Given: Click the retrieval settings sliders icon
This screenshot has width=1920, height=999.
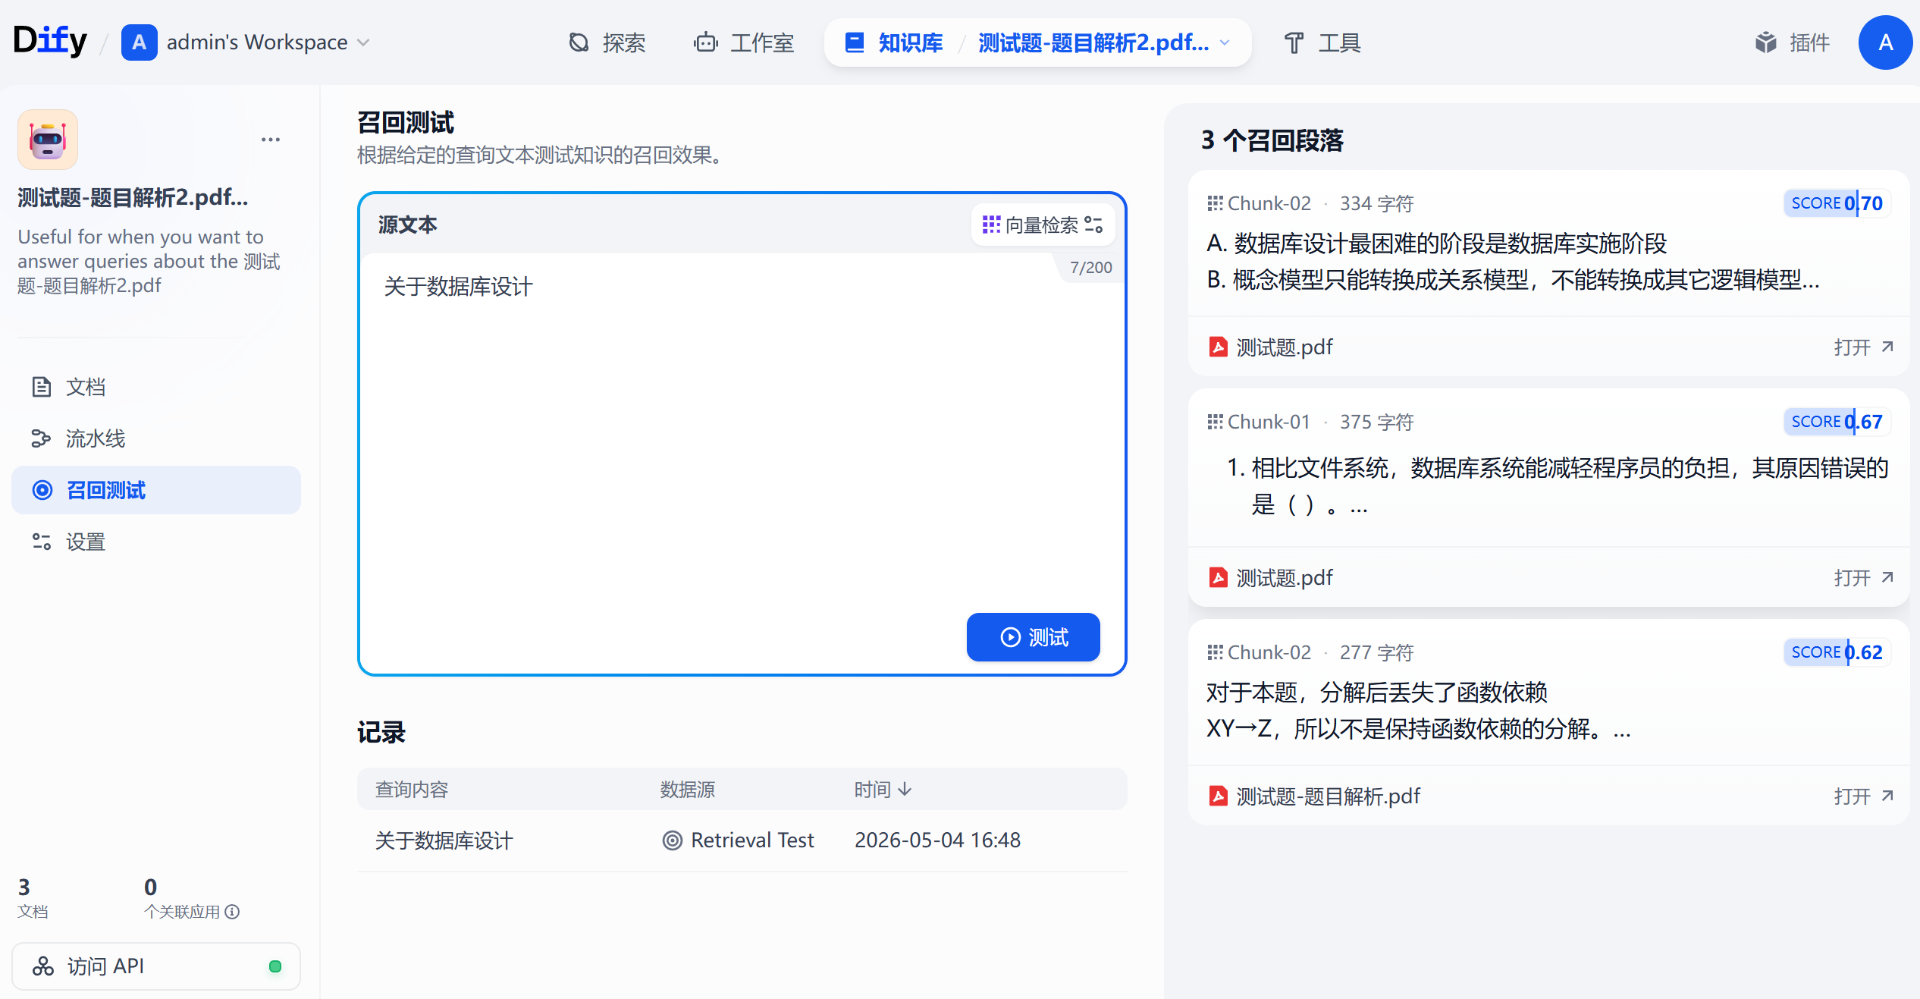Looking at the screenshot, I should [1094, 225].
